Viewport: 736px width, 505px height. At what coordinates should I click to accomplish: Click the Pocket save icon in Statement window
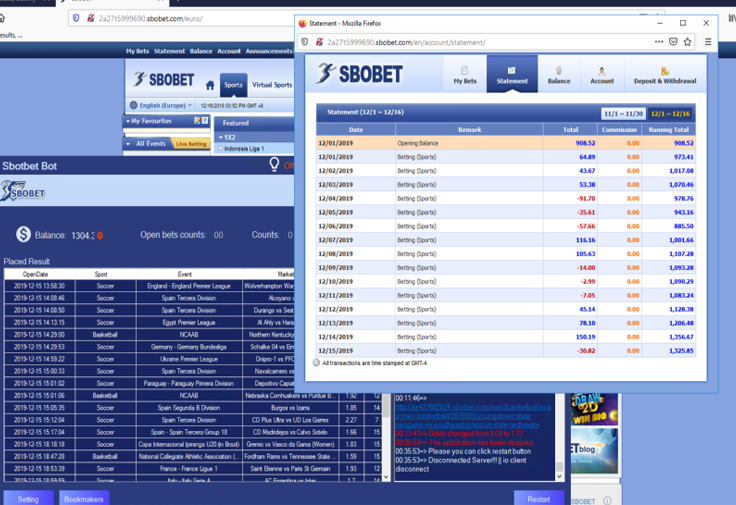(x=673, y=42)
